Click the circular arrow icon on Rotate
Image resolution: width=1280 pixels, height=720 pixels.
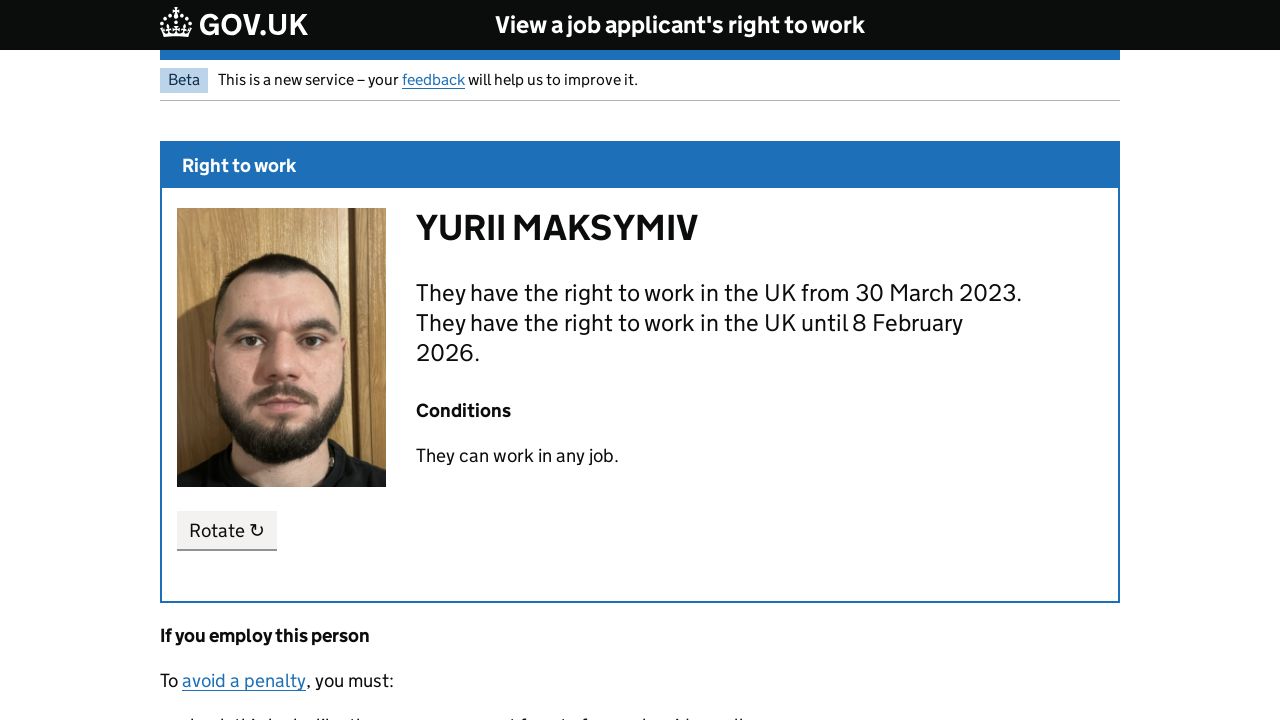pos(257,531)
